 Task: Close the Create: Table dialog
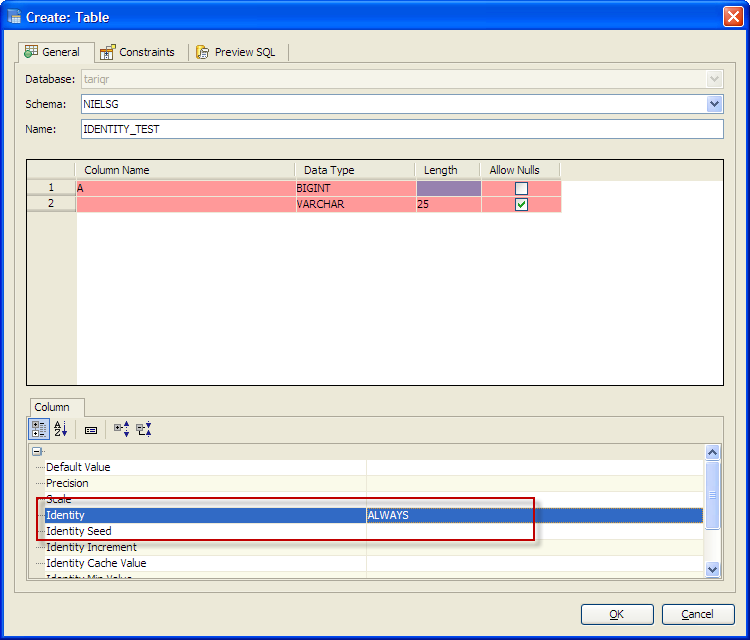coord(733,17)
